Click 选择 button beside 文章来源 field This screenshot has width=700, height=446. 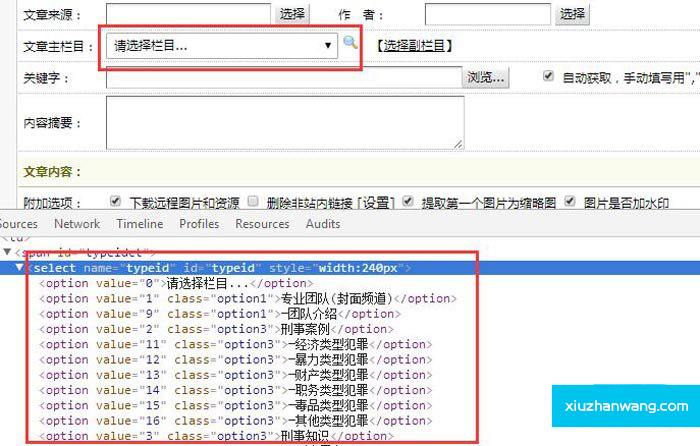(x=292, y=14)
